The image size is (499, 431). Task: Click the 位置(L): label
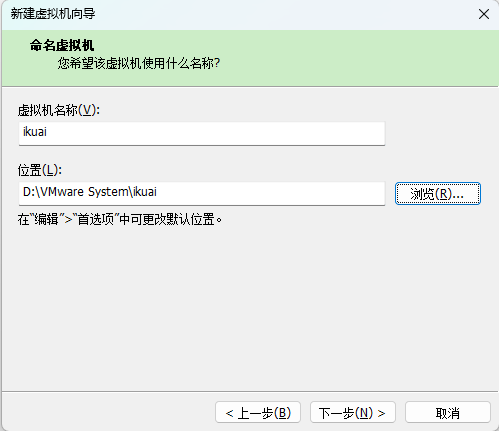click(x=40, y=170)
